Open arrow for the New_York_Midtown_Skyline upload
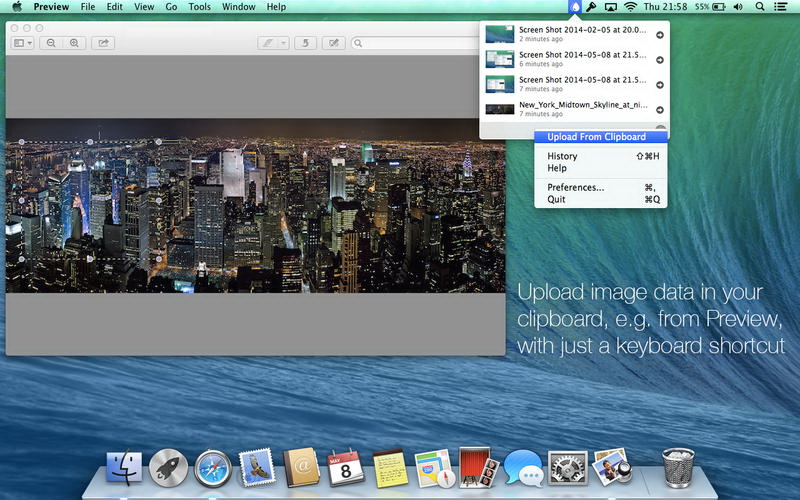 [659, 109]
